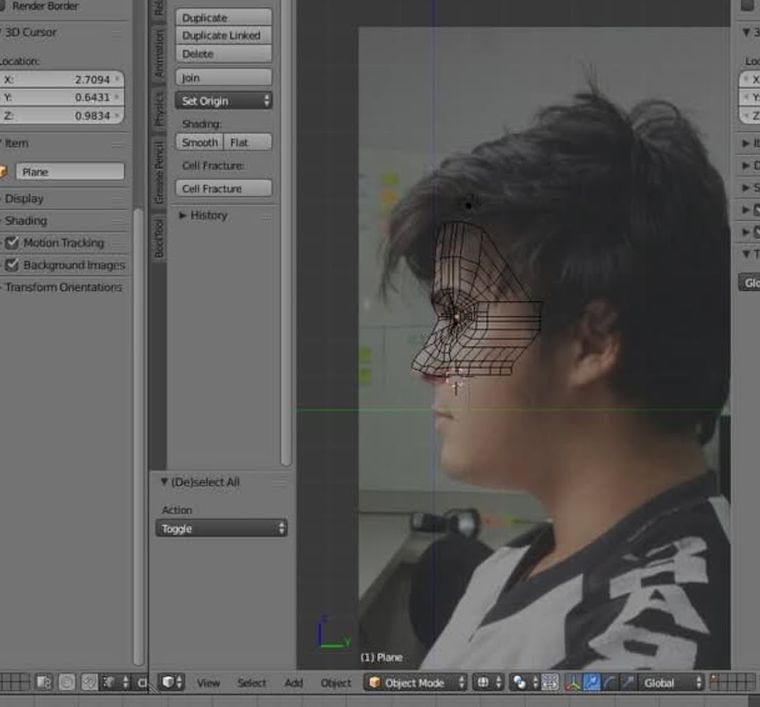Switch to the Grease Pencil tab
Image resolution: width=760 pixels, height=707 pixels.
159,173
